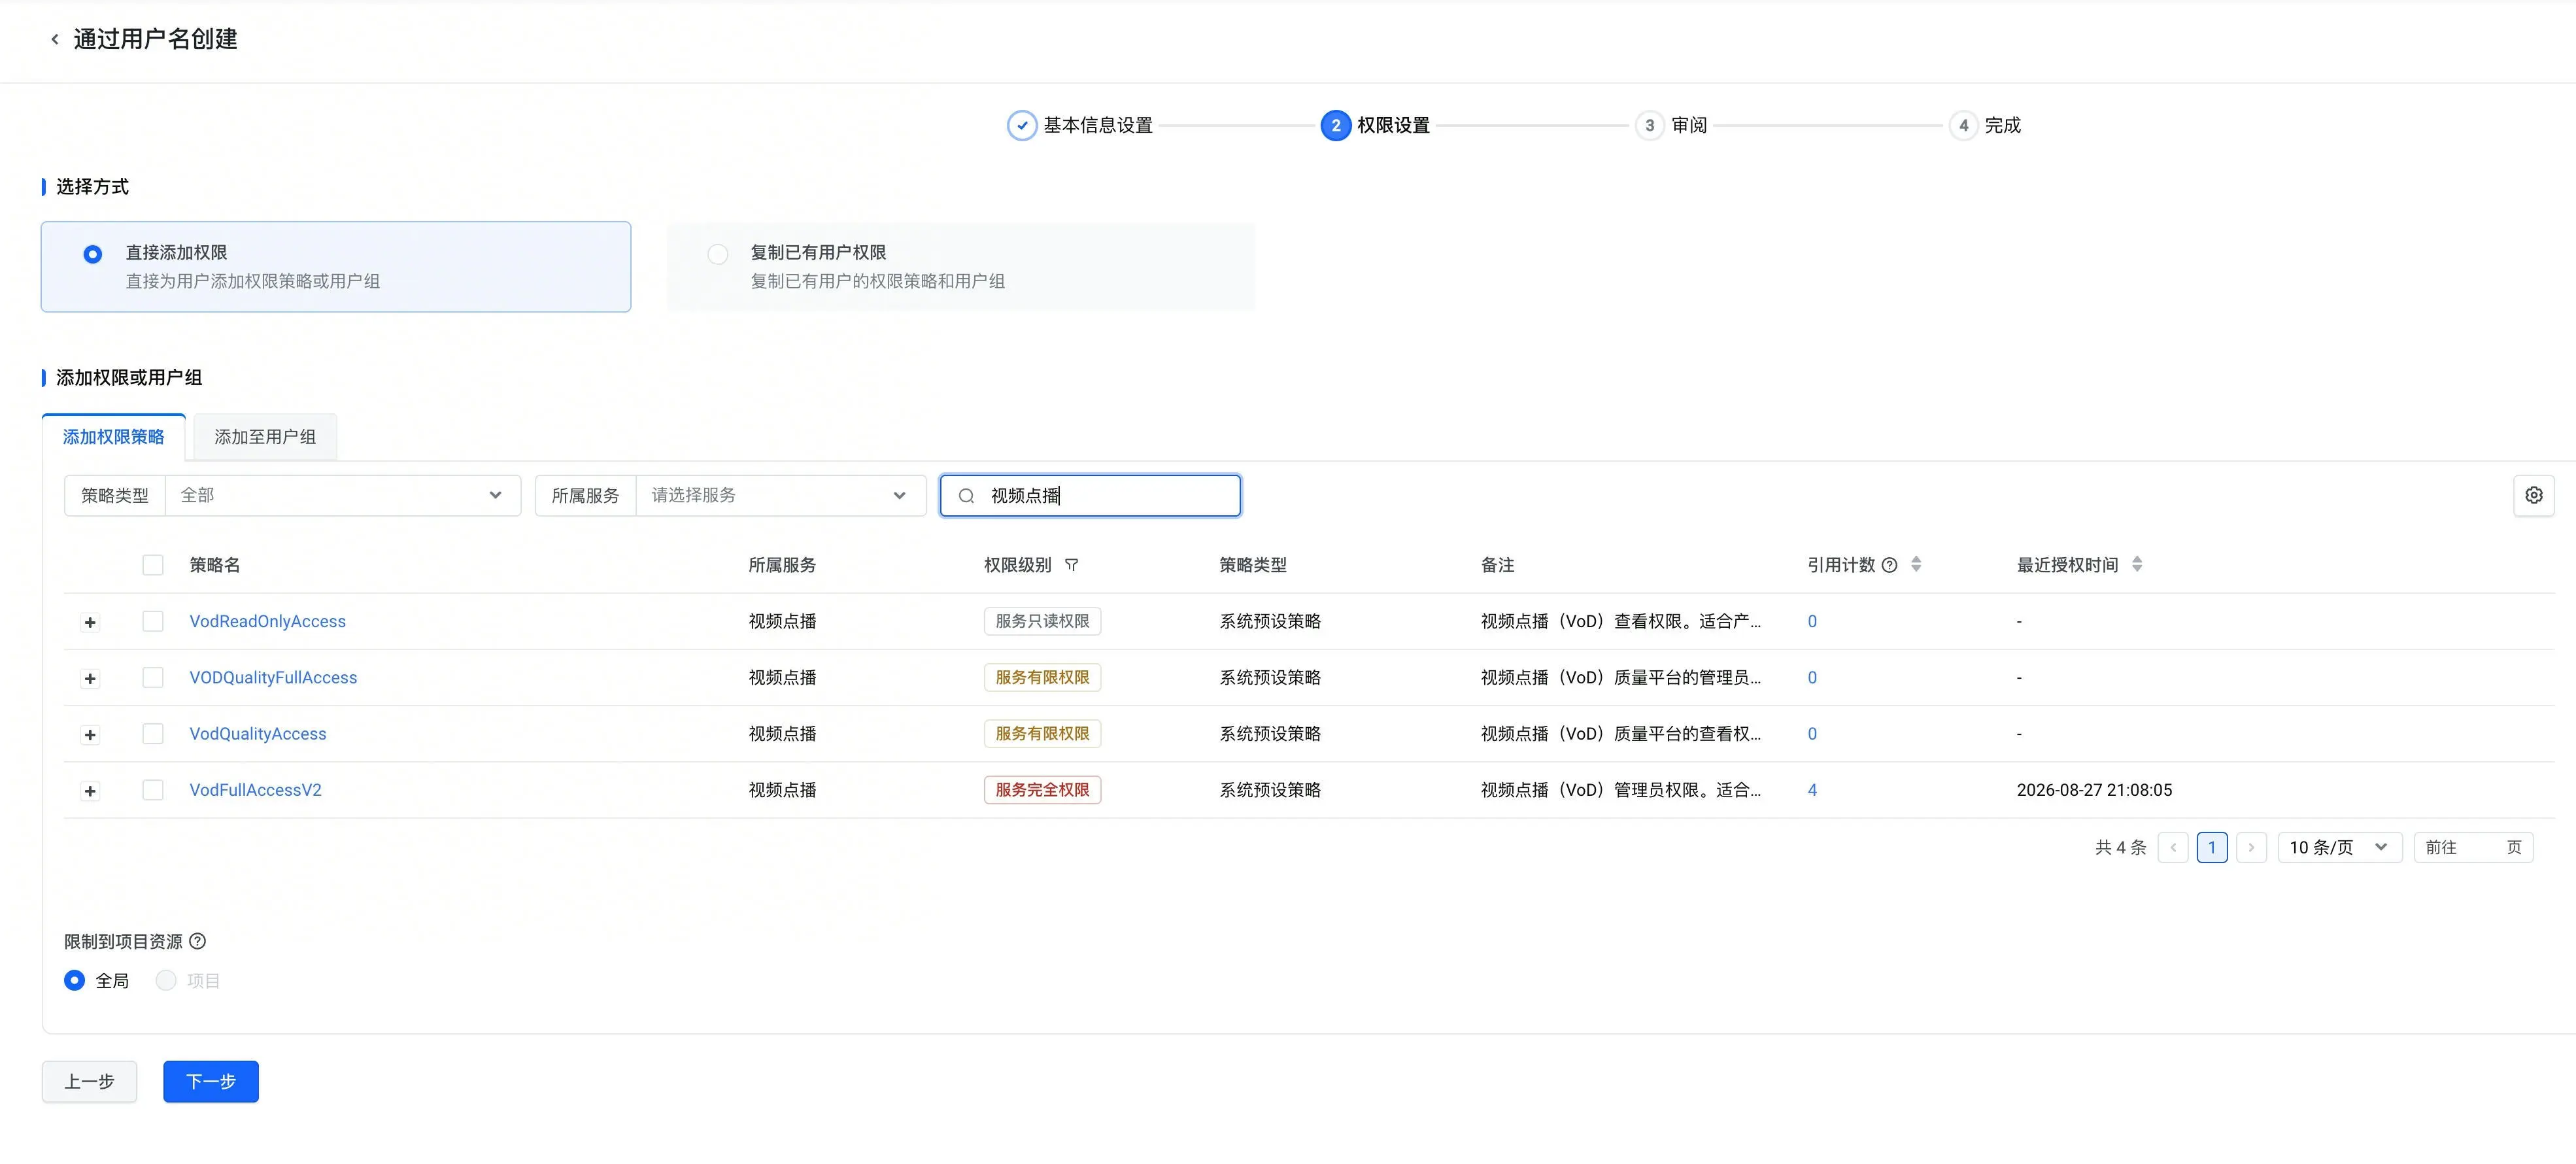Screen dimensions: 2576x1164
Task: Focus the policy search field containing 视频点播
Action: pyautogui.click(x=1090, y=496)
